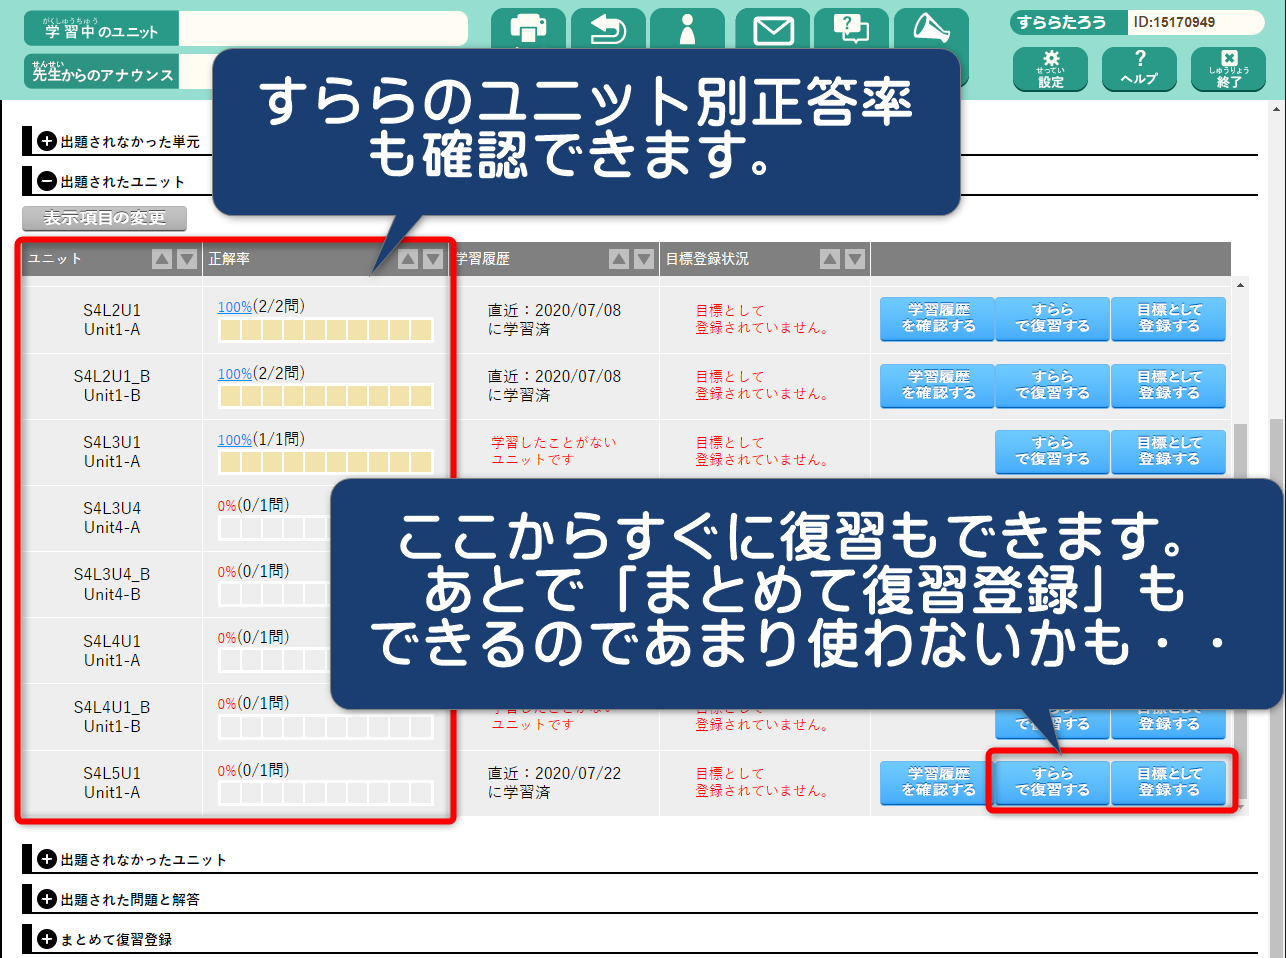This screenshot has width=1286, height=958.
Task: Click the megaphone icon in toolbar
Action: [x=931, y=29]
